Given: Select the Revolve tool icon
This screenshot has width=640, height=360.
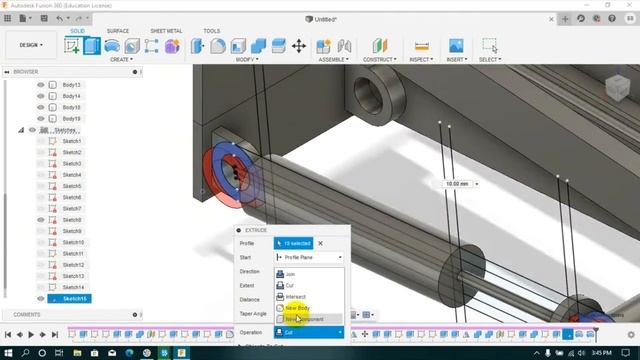Looking at the screenshot, I should pyautogui.click(x=112, y=46).
